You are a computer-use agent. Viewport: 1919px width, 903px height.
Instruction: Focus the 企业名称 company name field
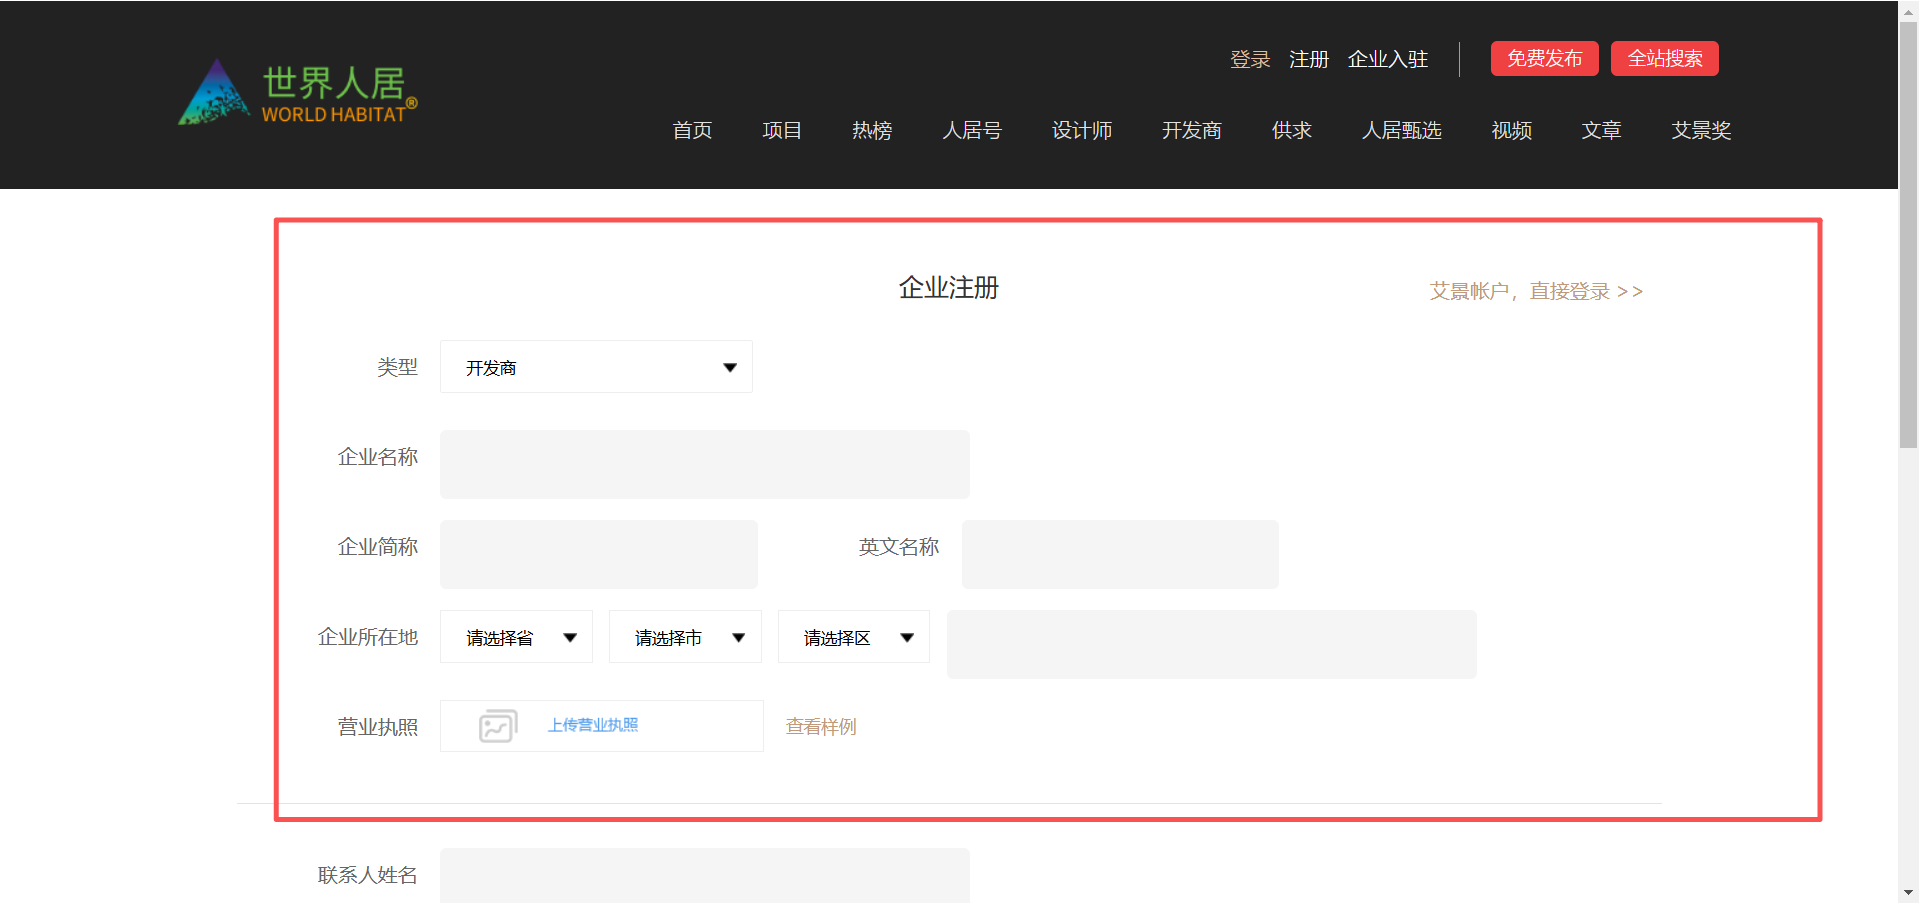coord(704,464)
